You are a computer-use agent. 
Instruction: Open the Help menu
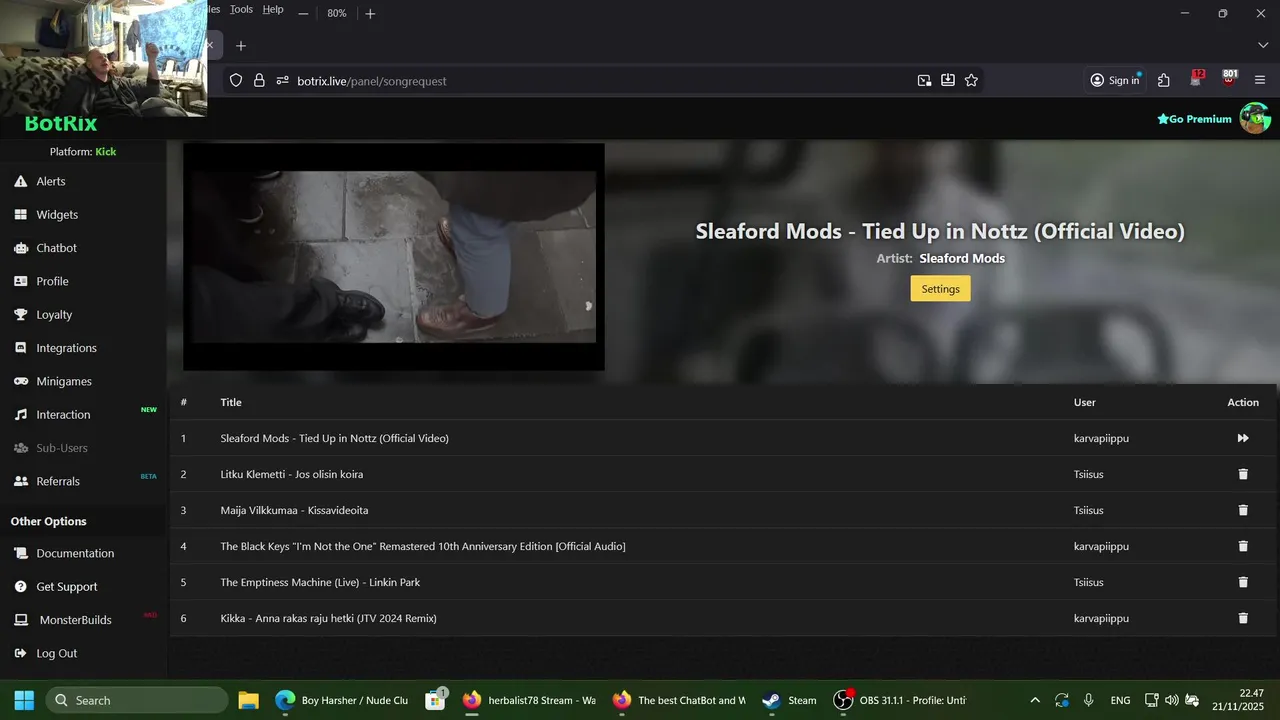pyautogui.click(x=273, y=9)
